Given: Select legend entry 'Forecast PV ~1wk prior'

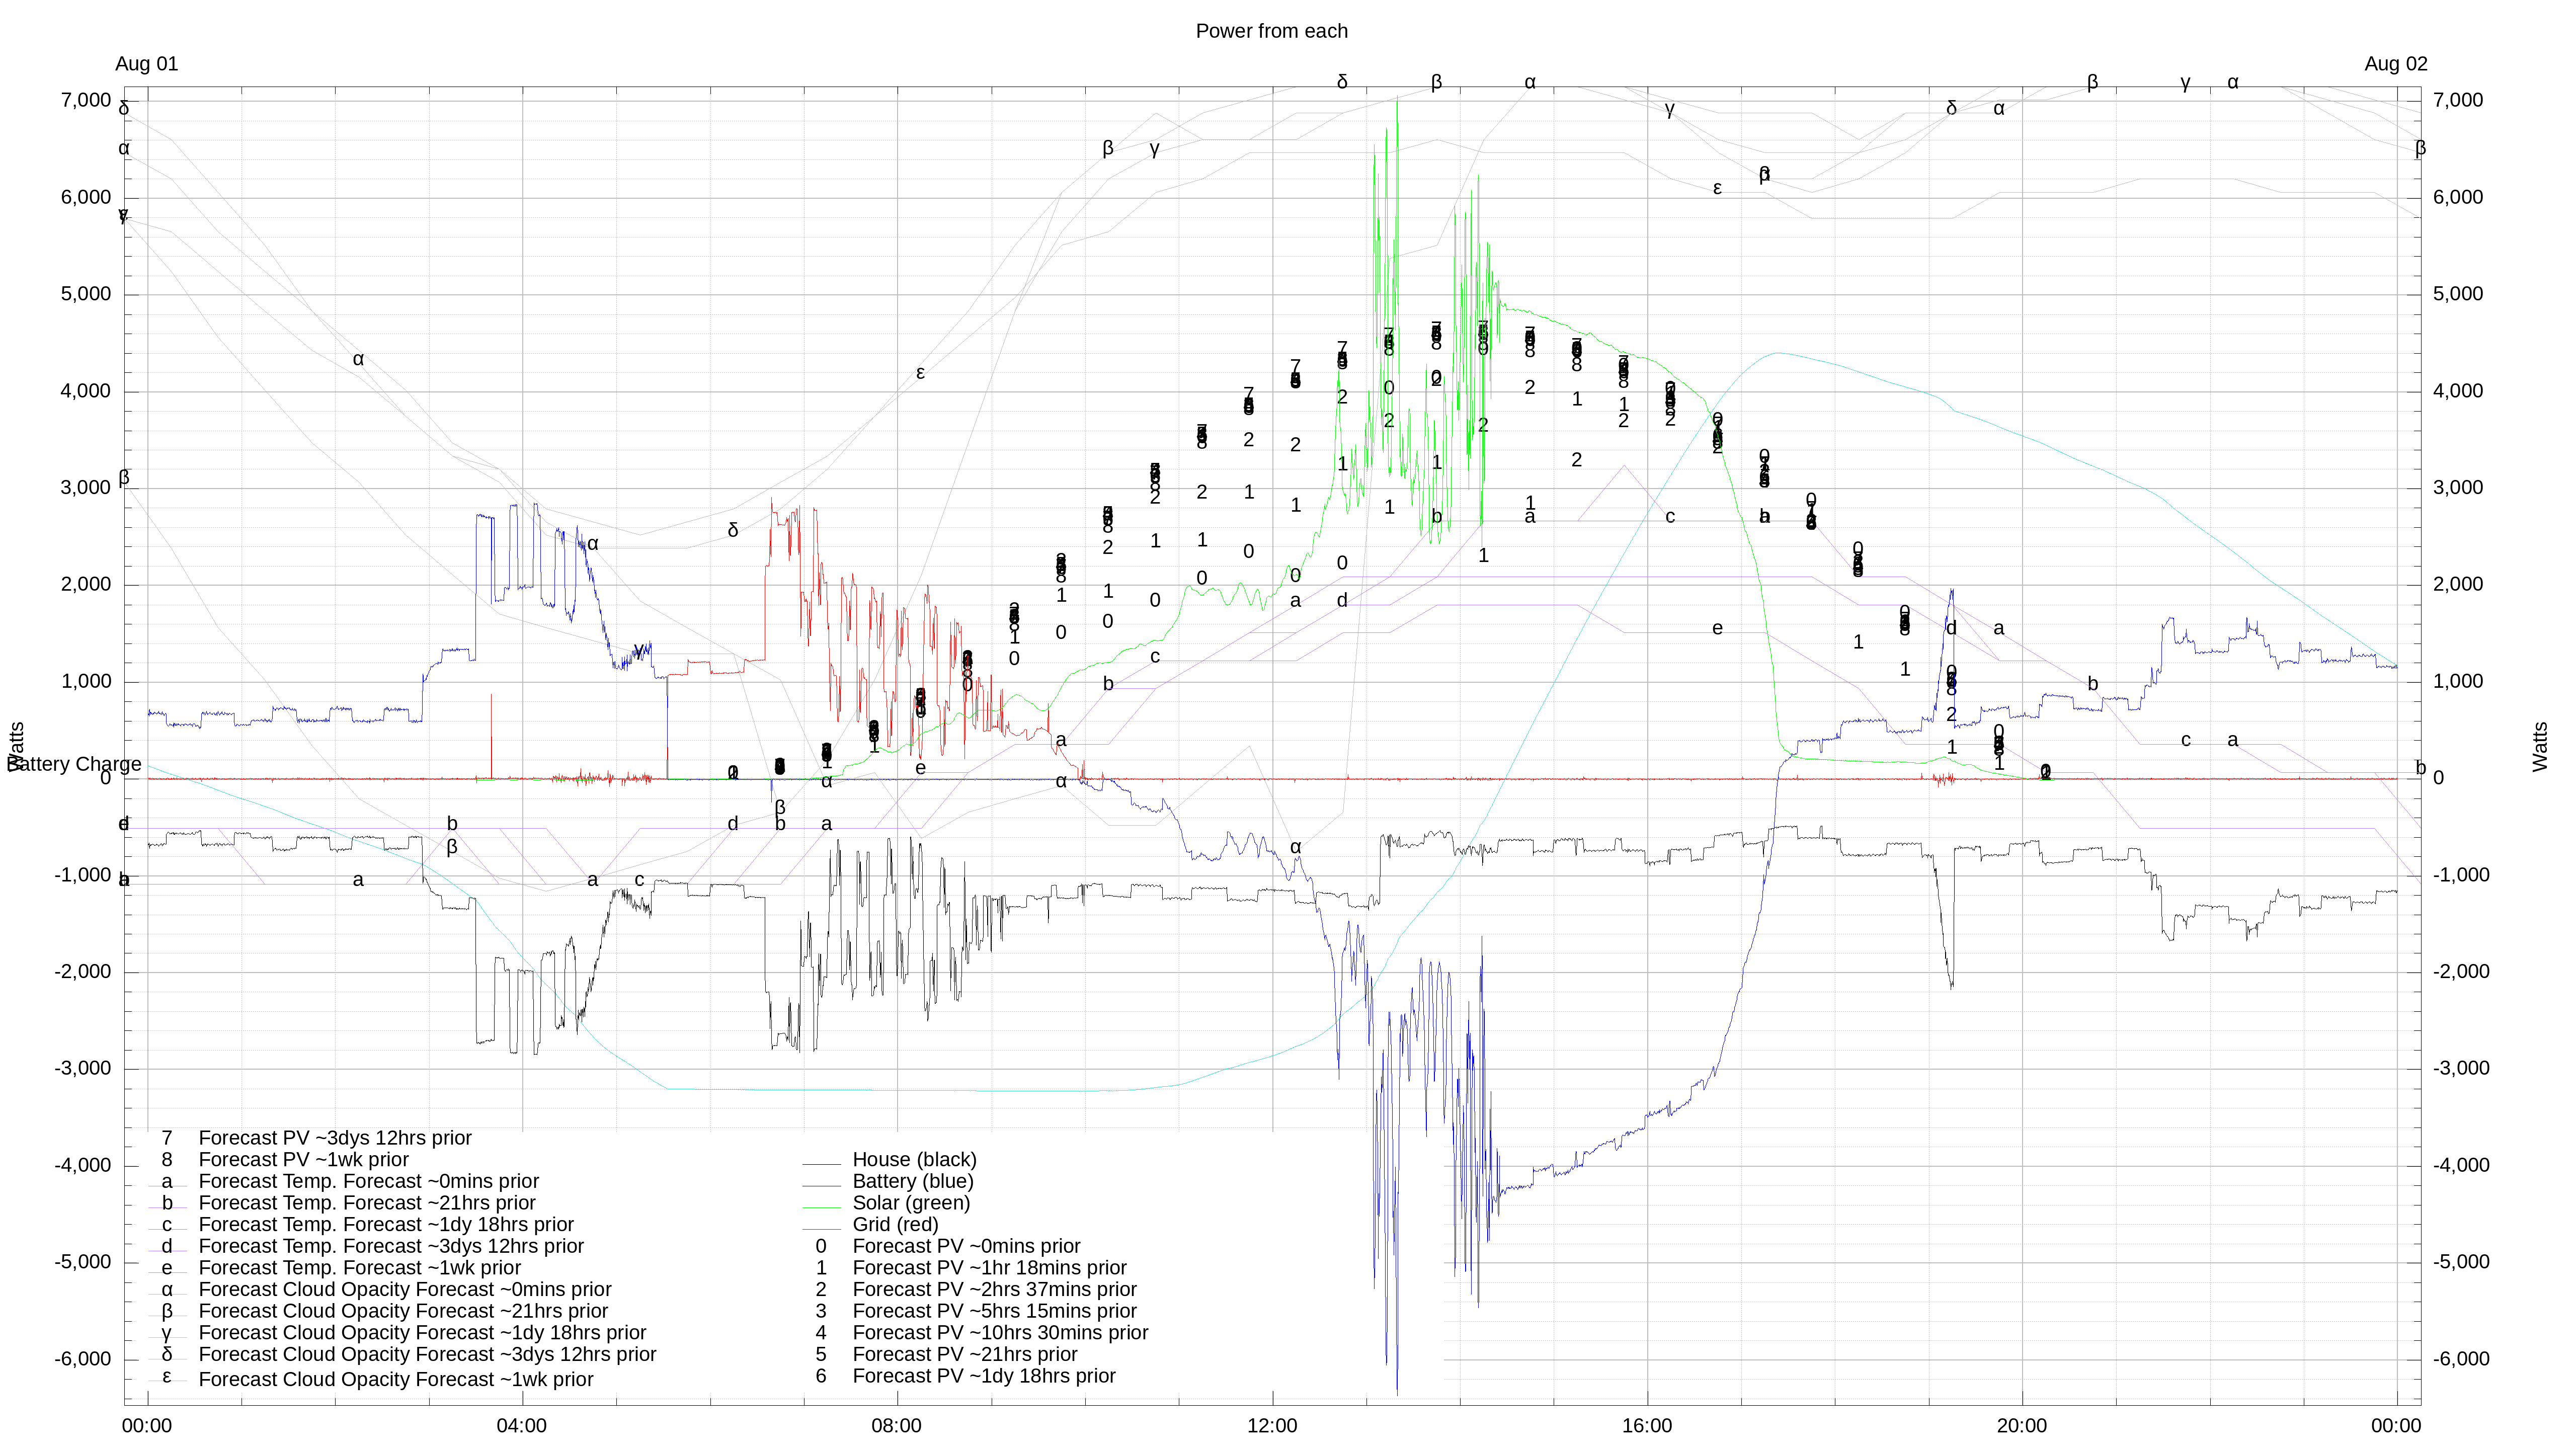Looking at the screenshot, I should click(x=304, y=1160).
